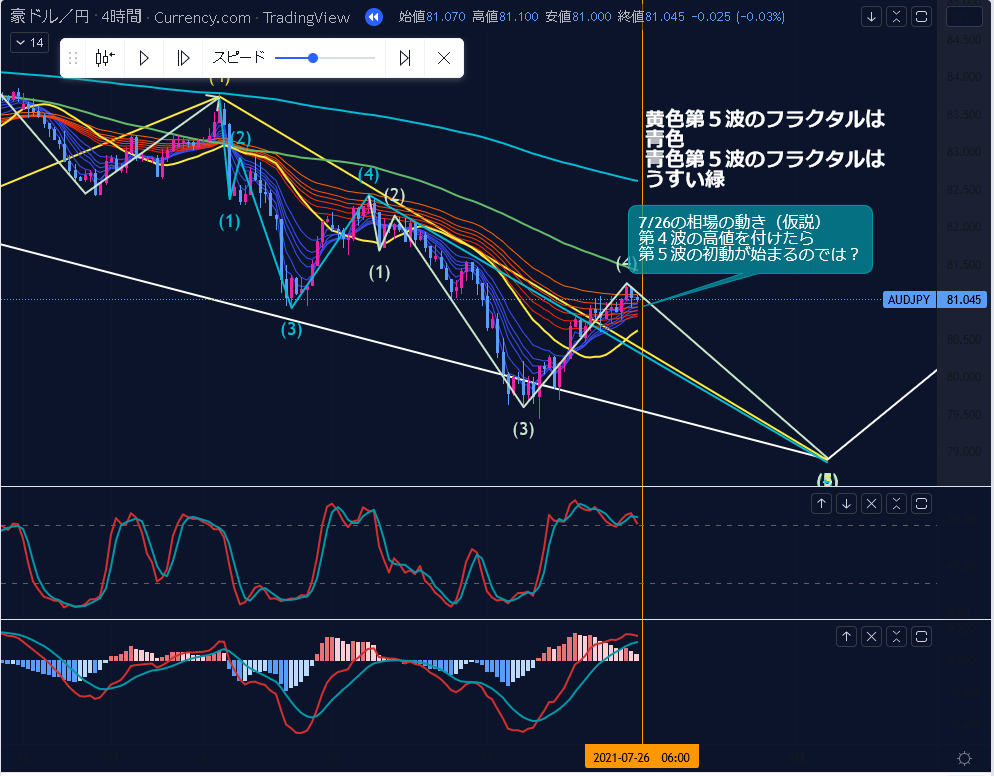Step forward one bar in replay
The image size is (994, 776).
[182, 58]
